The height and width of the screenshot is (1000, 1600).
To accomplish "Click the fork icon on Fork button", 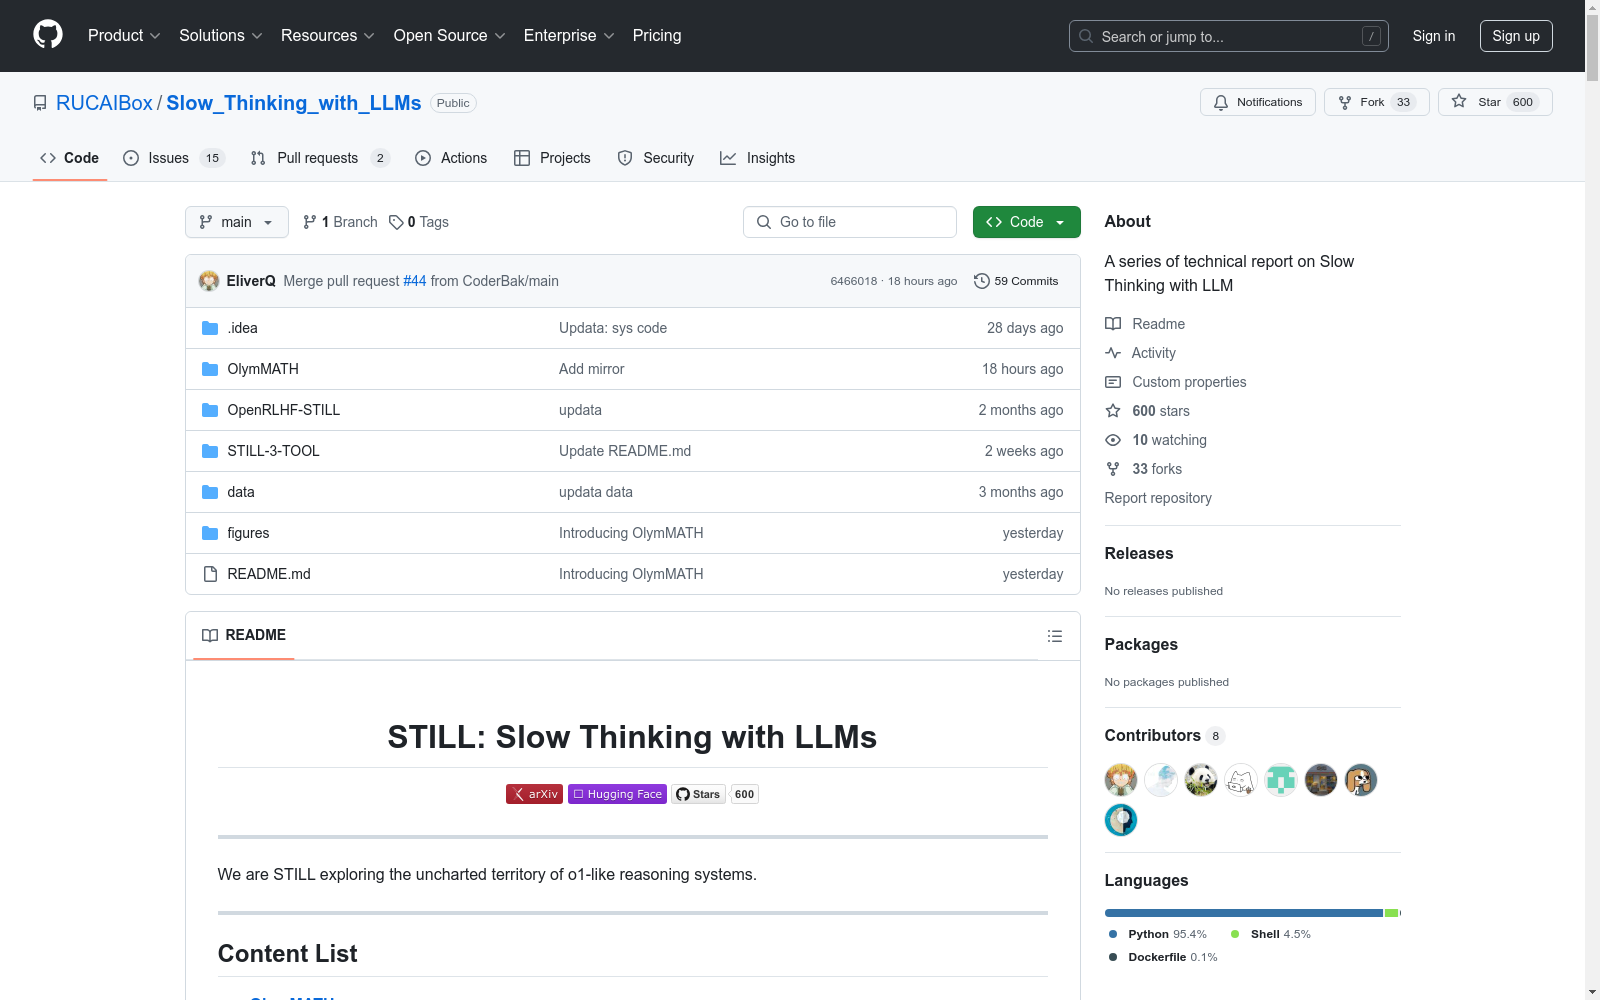I will click(x=1345, y=102).
